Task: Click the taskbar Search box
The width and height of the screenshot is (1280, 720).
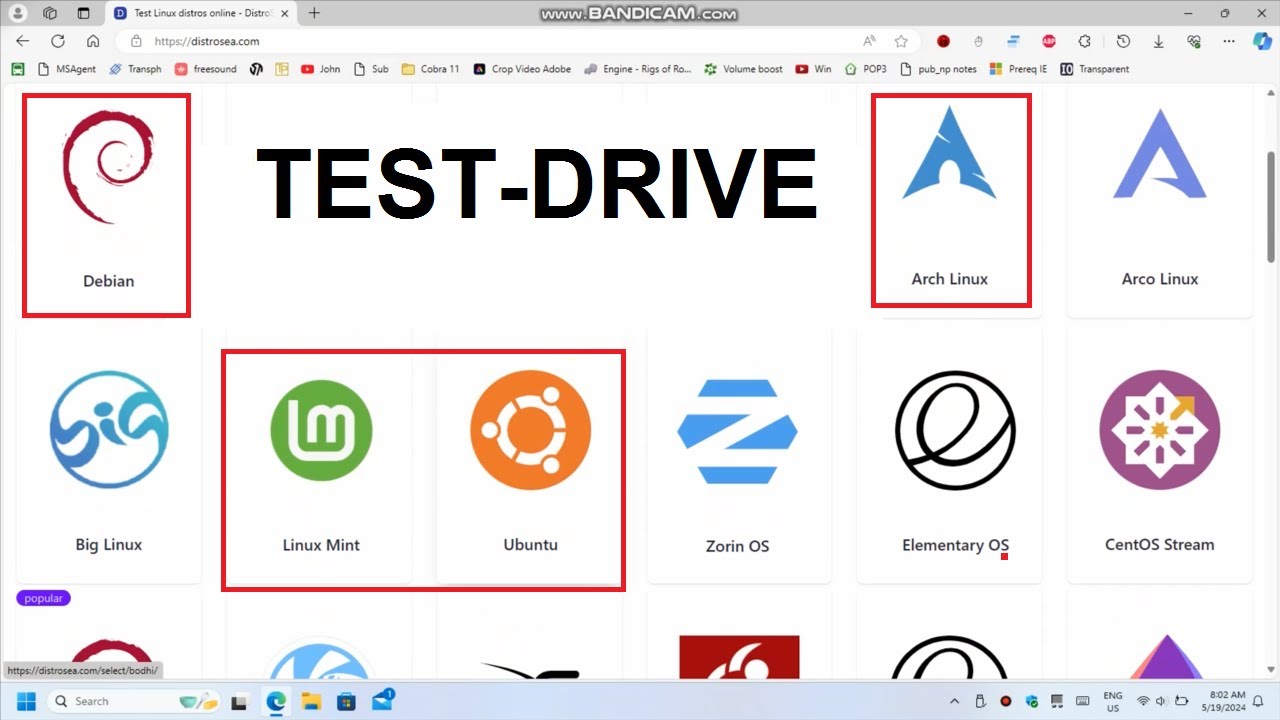Action: click(x=135, y=701)
